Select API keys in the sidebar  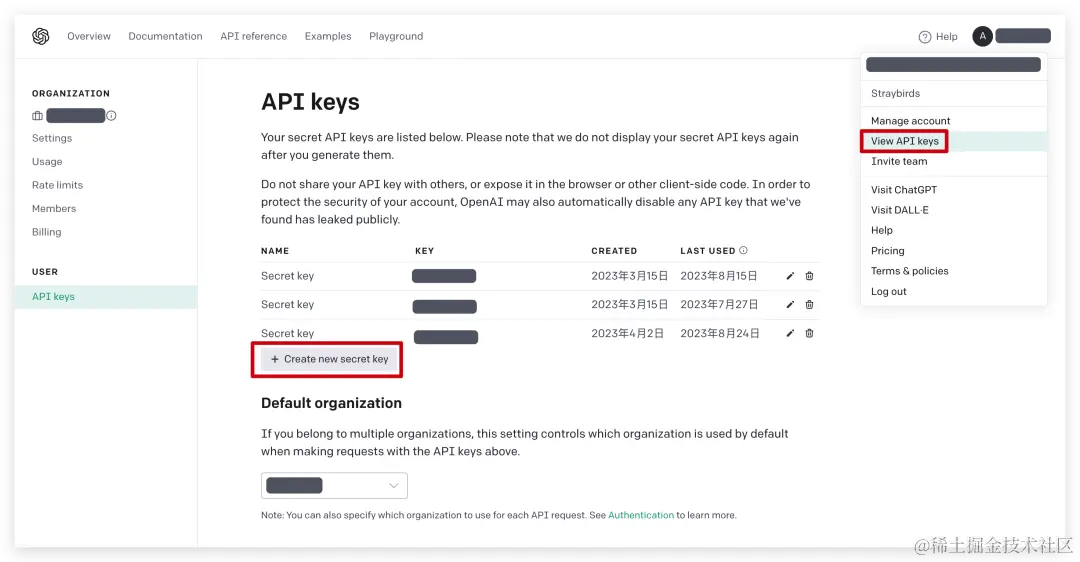point(106,297)
